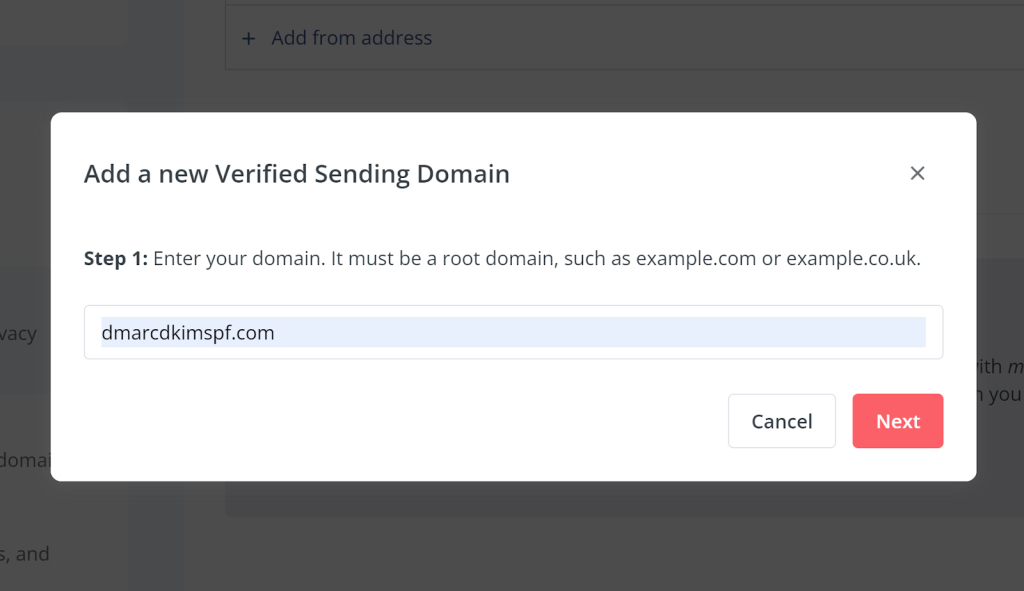The height and width of the screenshot is (591, 1024).
Task: Click the "example.co.uk" text in the instructions
Action: [x=850, y=259]
